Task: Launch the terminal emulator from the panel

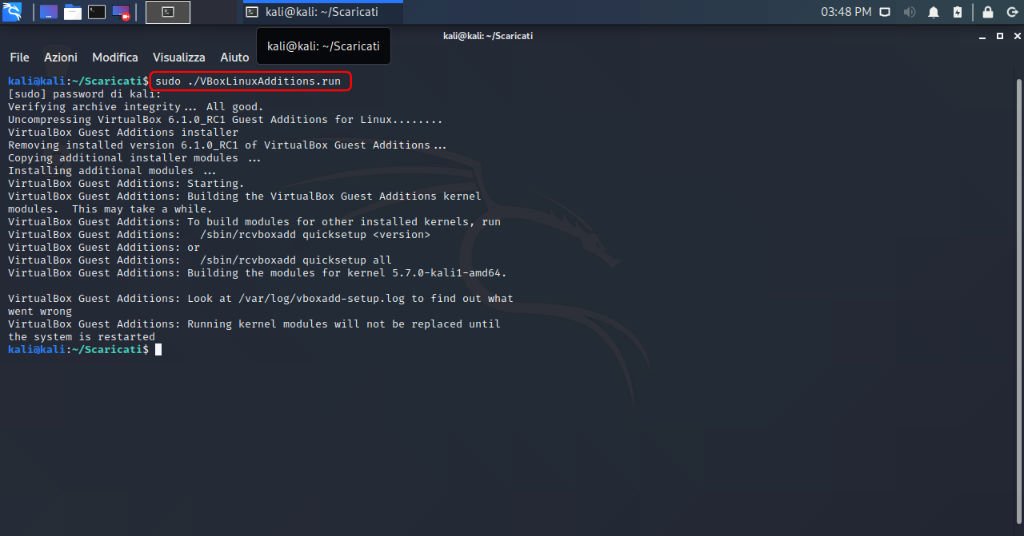Action: tap(97, 12)
